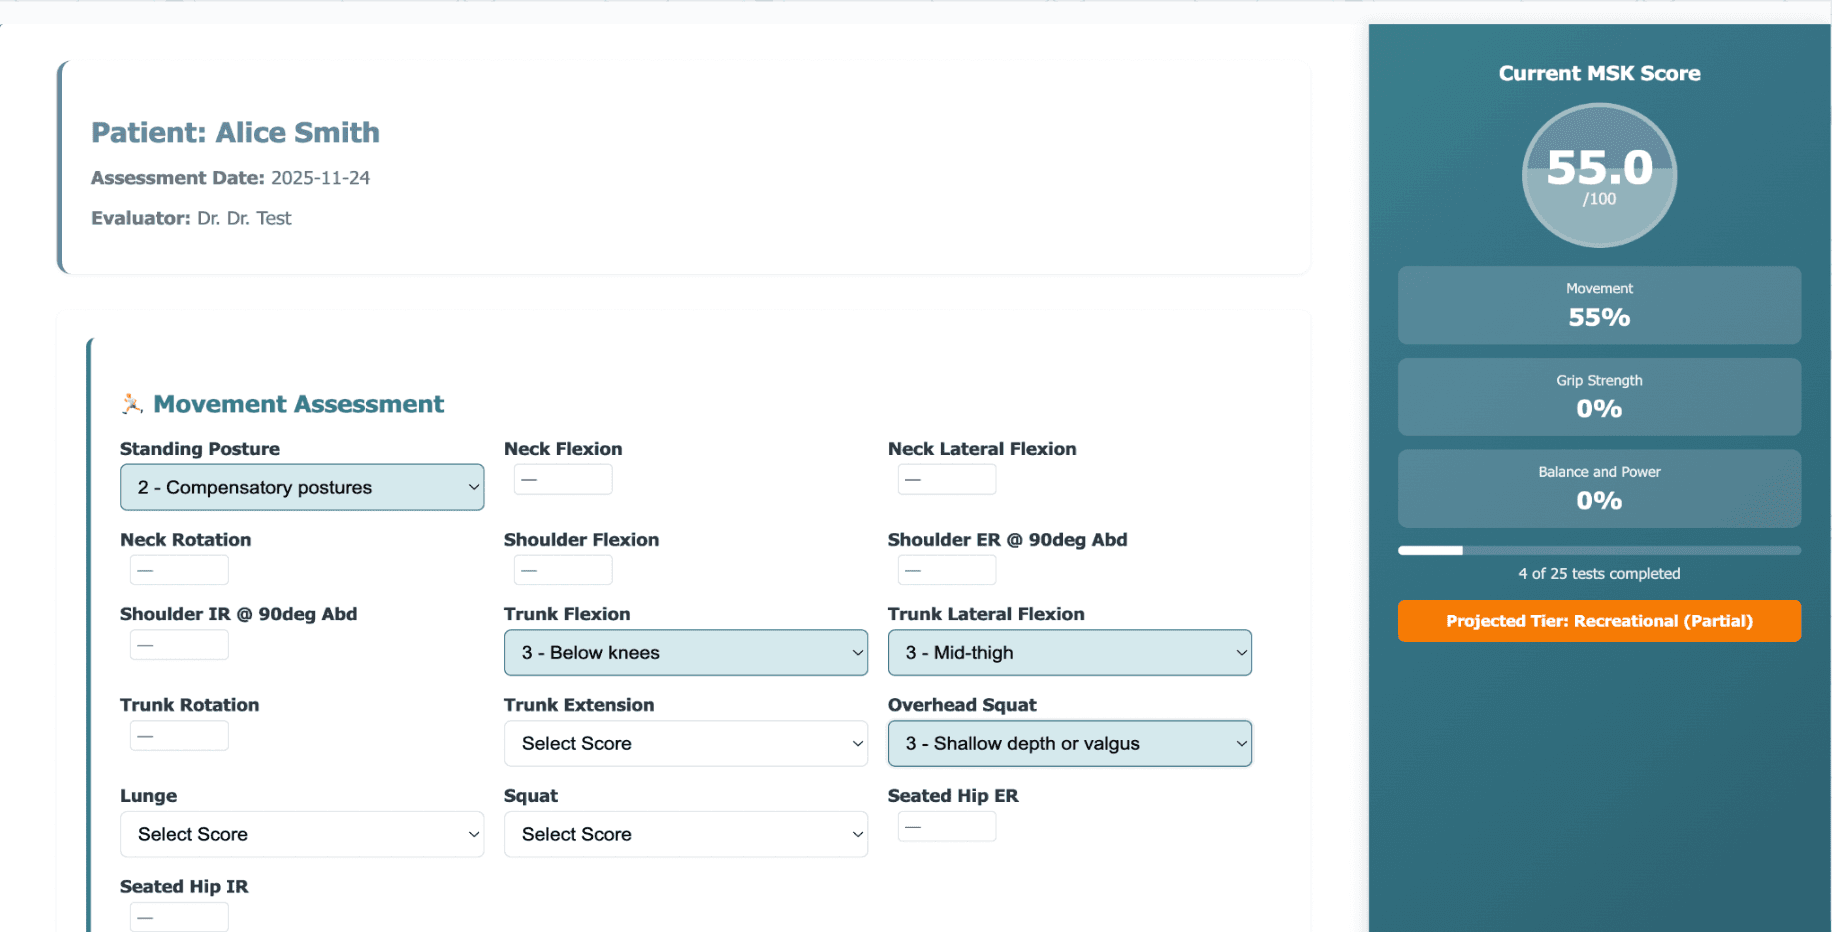
Task: Click the Neck Flexion input field
Action: click(563, 480)
